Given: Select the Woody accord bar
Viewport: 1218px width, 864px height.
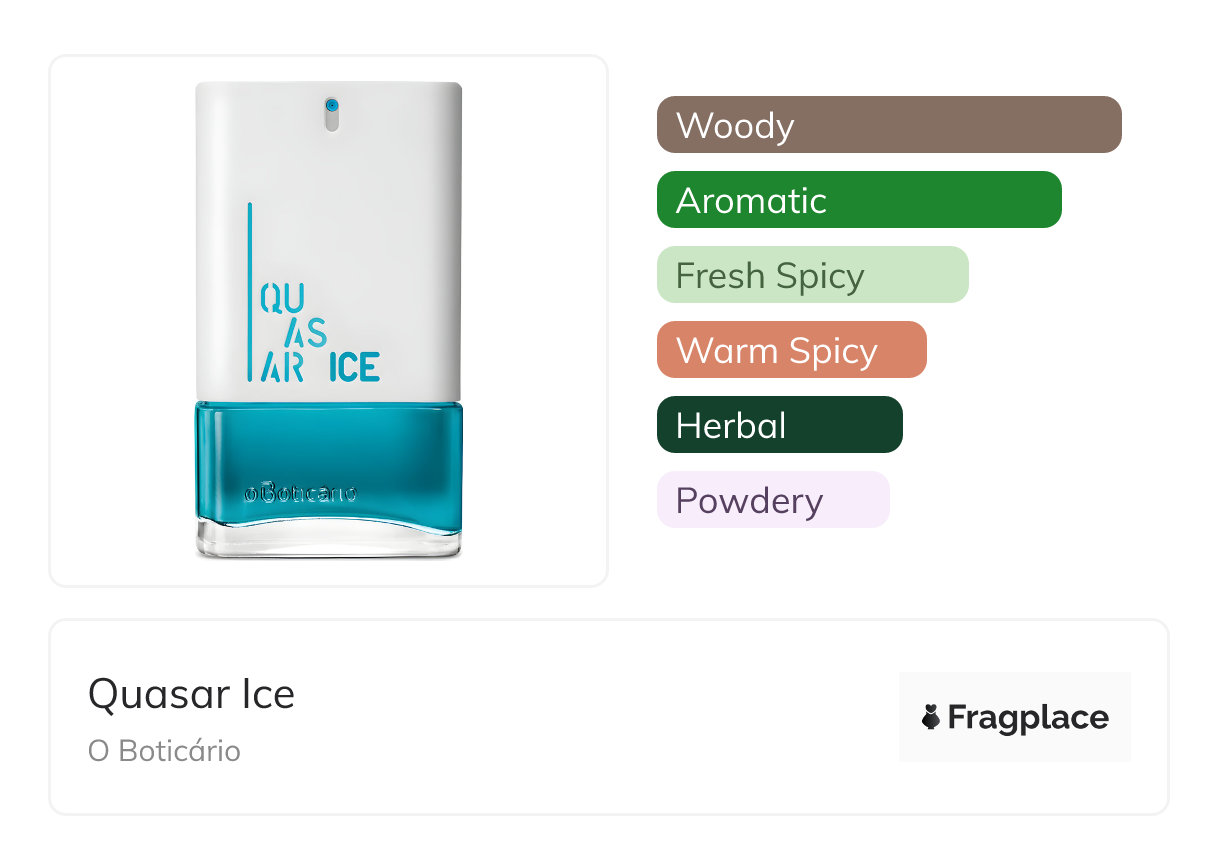Looking at the screenshot, I should [x=888, y=125].
